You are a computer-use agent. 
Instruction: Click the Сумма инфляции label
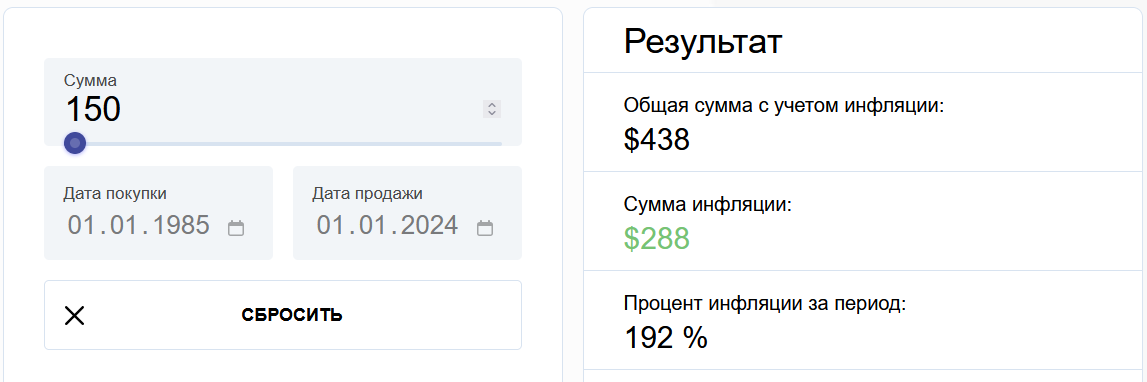point(708,205)
